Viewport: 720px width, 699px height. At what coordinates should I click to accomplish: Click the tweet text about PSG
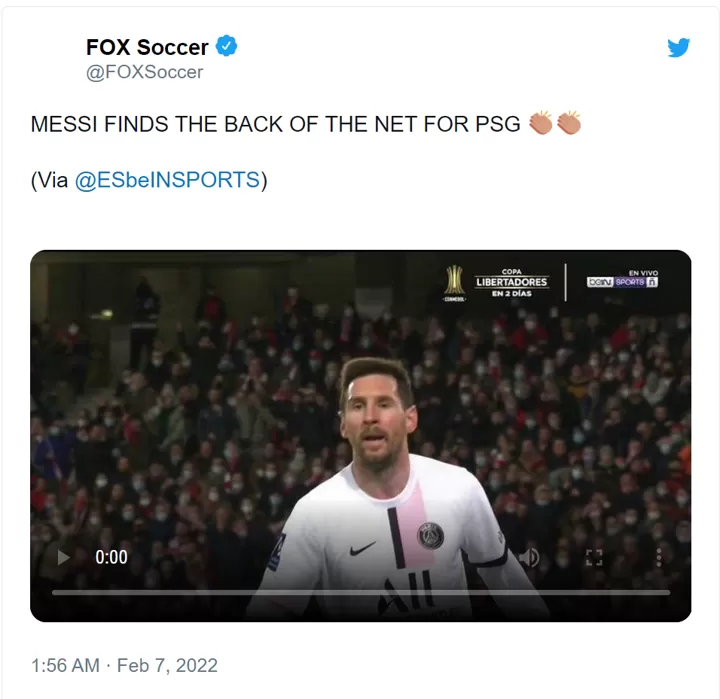coord(275,124)
